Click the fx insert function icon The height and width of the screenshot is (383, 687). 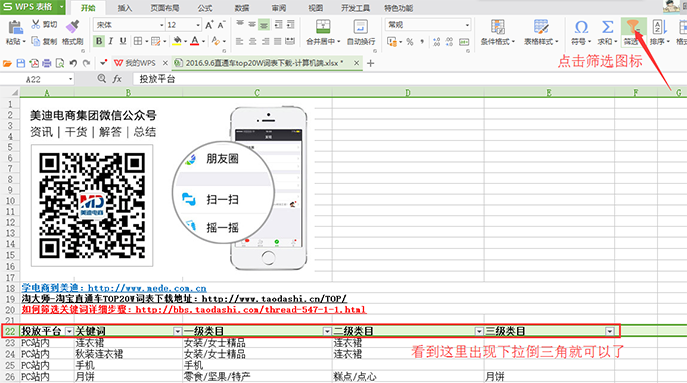point(117,79)
